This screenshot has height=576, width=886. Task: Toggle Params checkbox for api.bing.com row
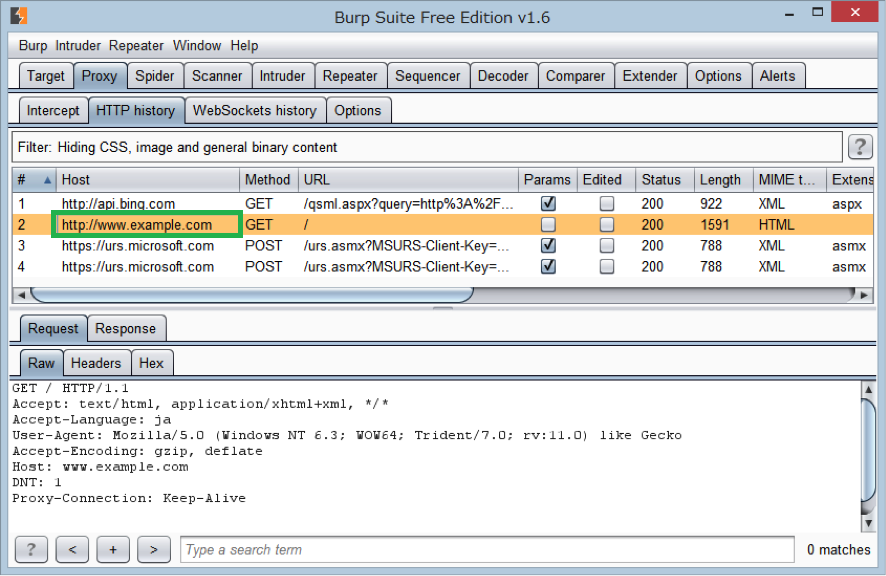pos(548,203)
